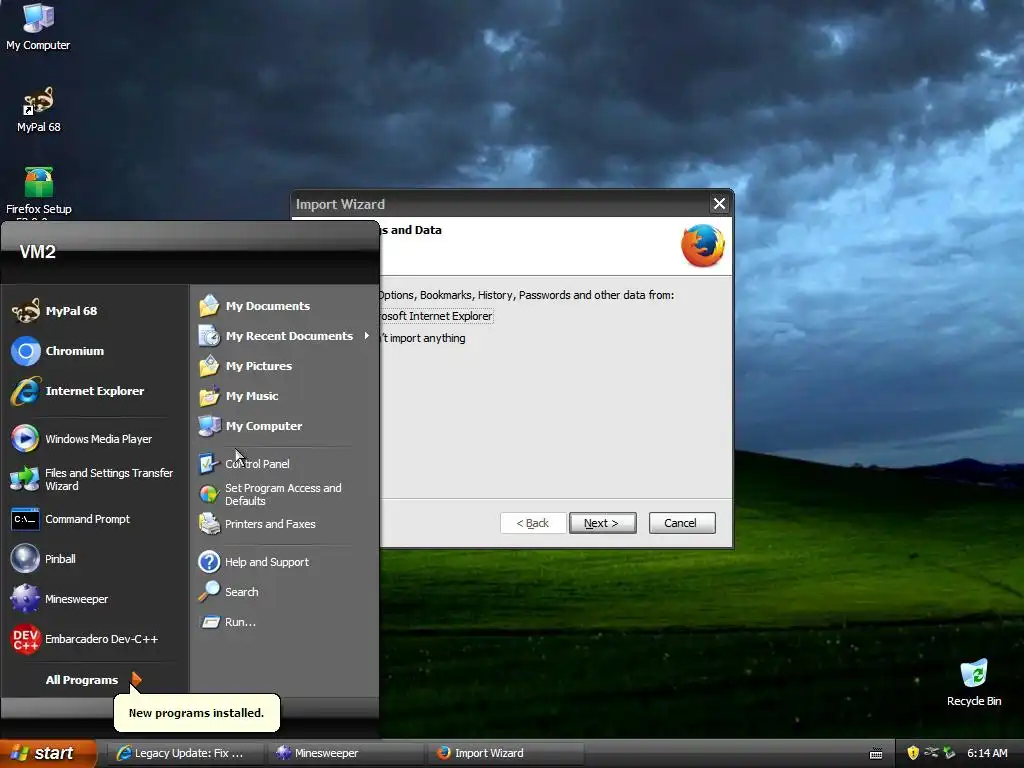Click the taskbar clock showing 6:14 AM
This screenshot has height=768, width=1024.
pos(987,753)
